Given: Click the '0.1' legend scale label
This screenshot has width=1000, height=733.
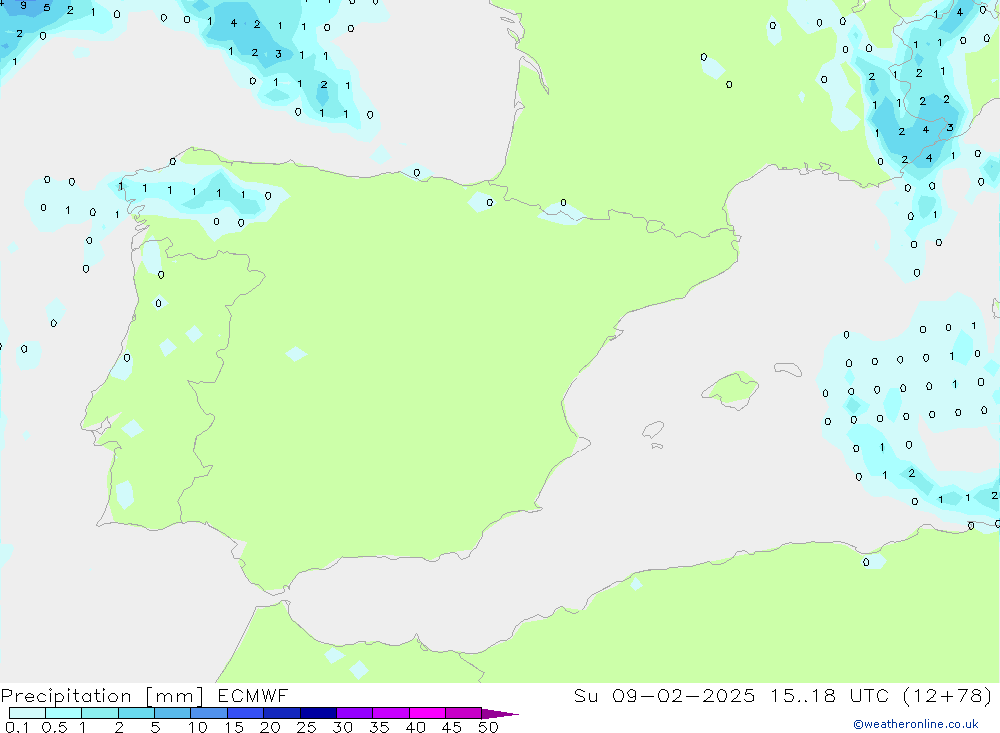Looking at the screenshot, I should pos(17,727).
